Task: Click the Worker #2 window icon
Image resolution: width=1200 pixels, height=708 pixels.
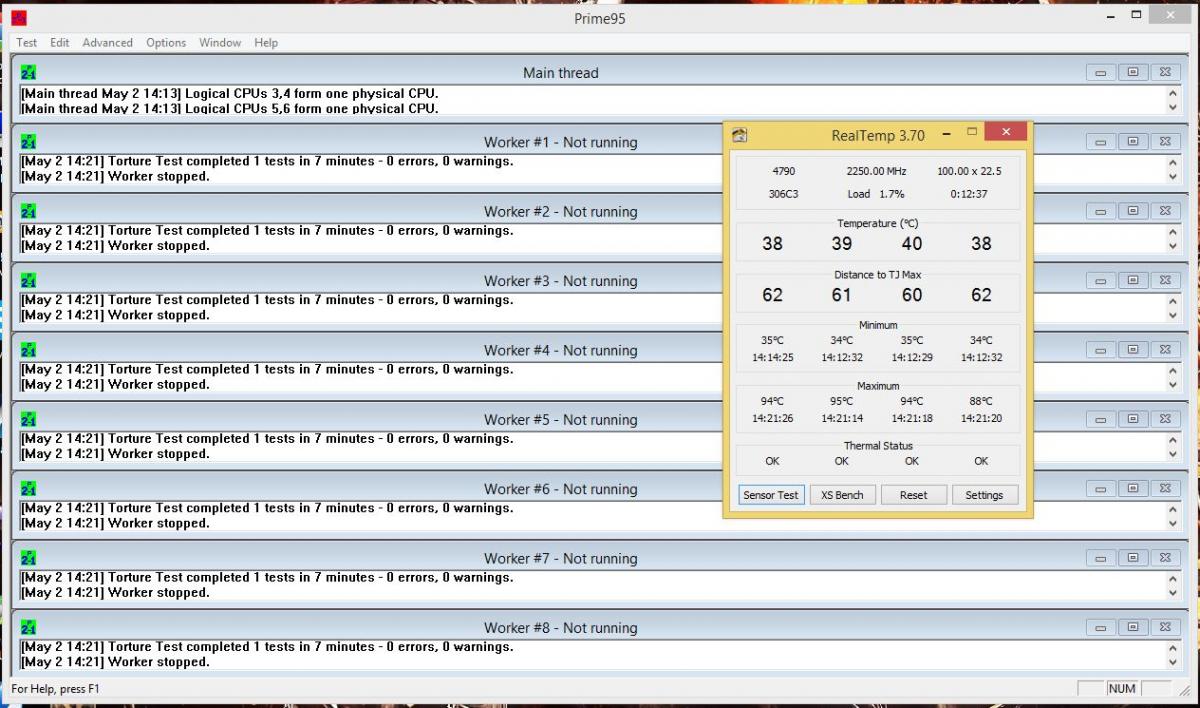Action: pos(29,211)
